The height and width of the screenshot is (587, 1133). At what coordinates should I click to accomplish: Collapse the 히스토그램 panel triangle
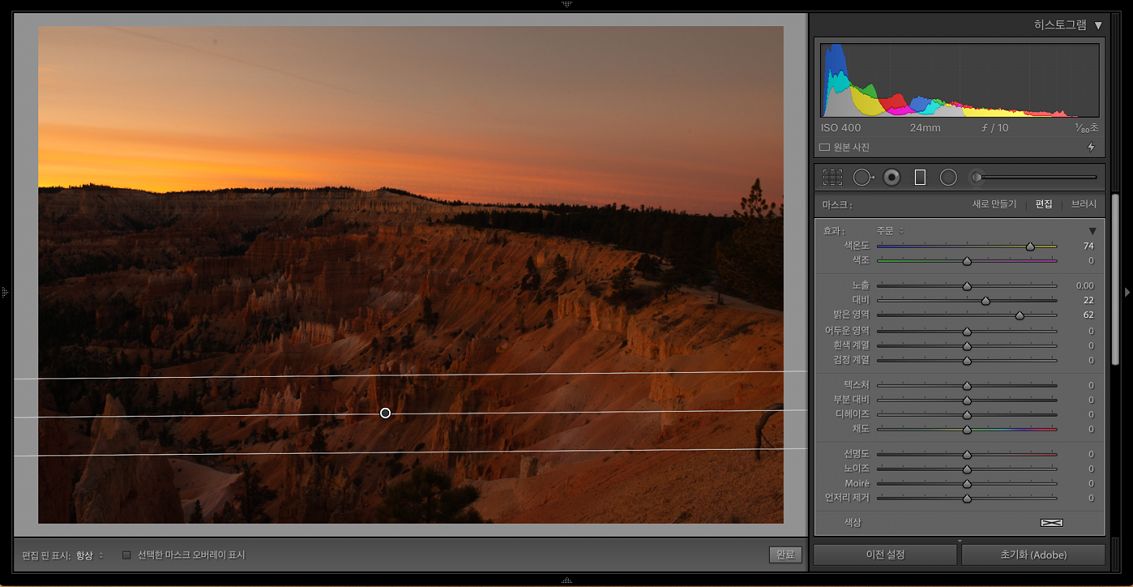pos(1098,25)
